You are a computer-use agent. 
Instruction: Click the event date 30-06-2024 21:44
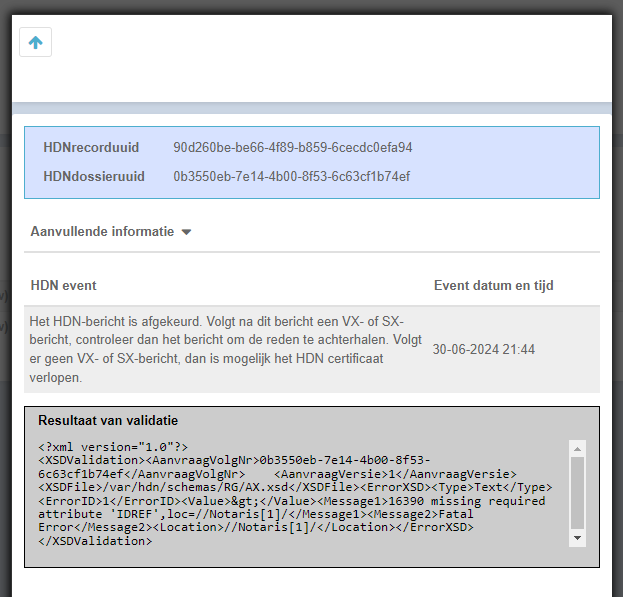484,349
